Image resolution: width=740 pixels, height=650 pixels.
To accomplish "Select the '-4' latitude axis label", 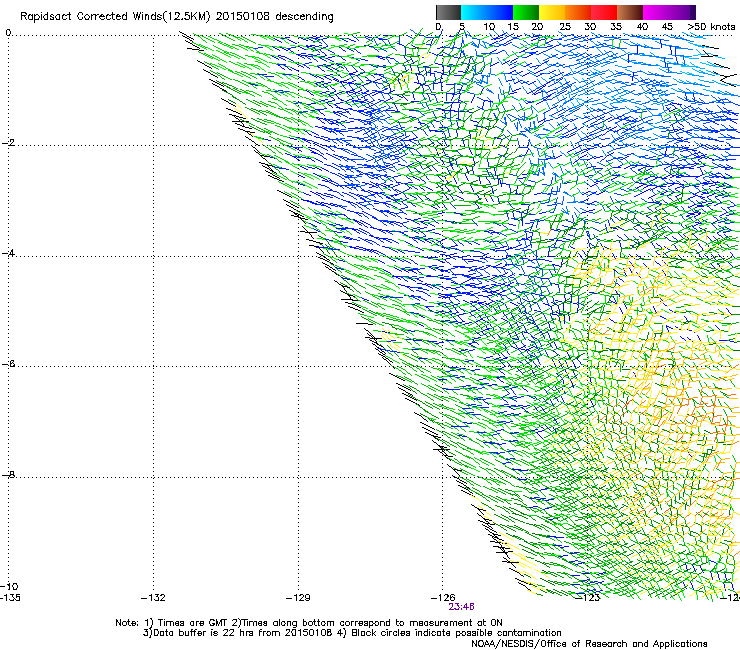I will pyautogui.click(x=8, y=253).
